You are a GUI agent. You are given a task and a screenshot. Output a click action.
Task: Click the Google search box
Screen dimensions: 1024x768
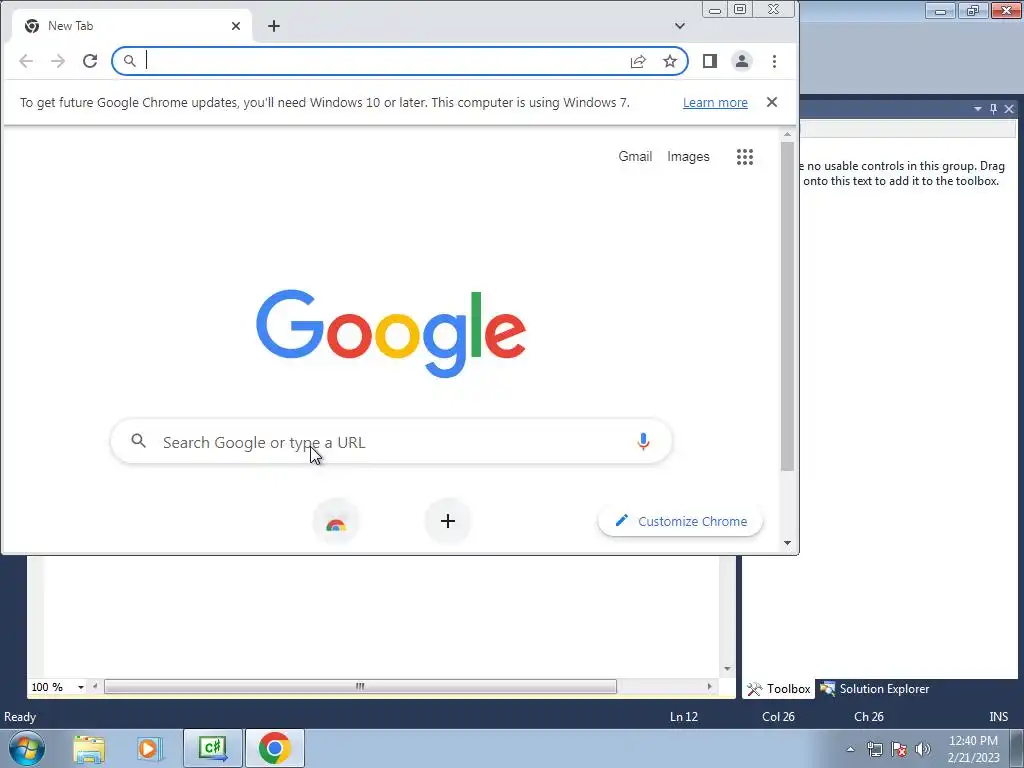coord(392,442)
